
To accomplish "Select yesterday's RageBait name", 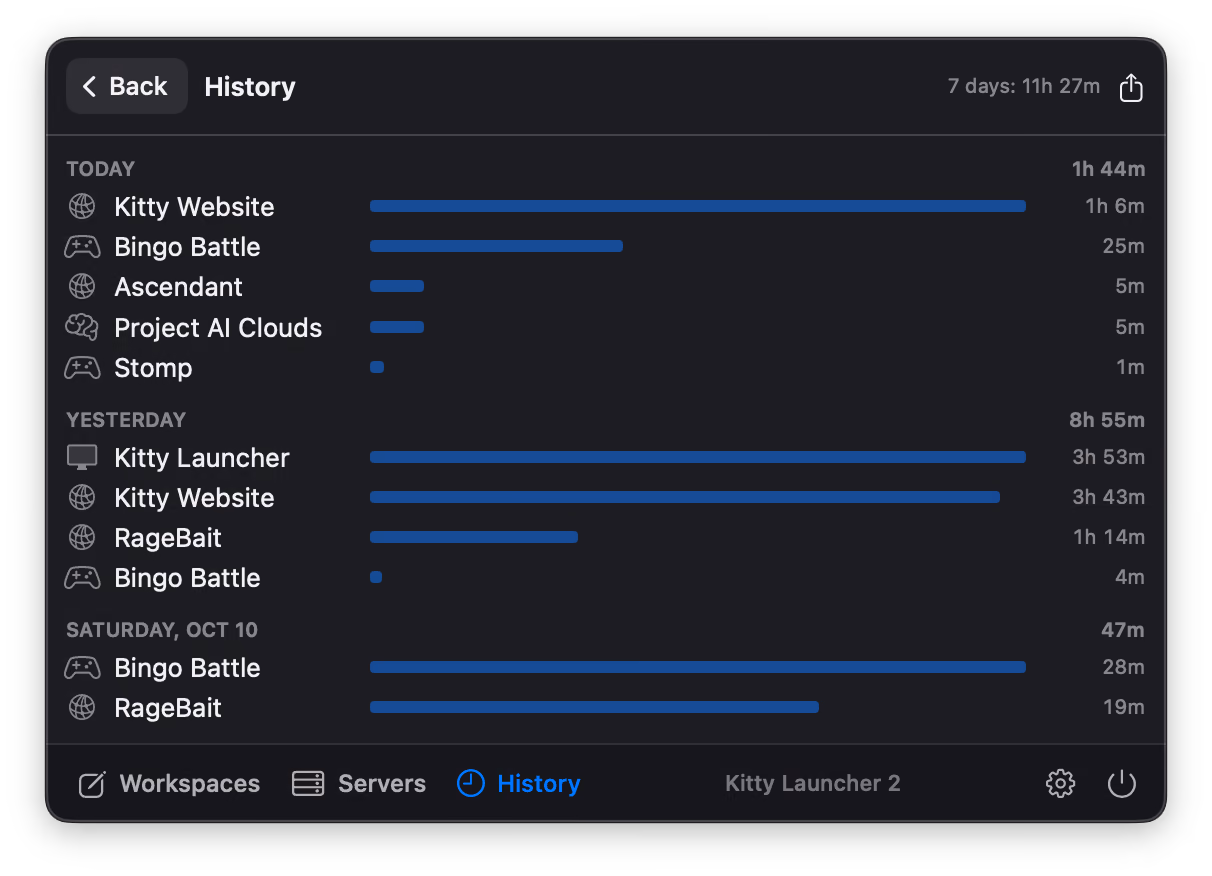I will 168,538.
